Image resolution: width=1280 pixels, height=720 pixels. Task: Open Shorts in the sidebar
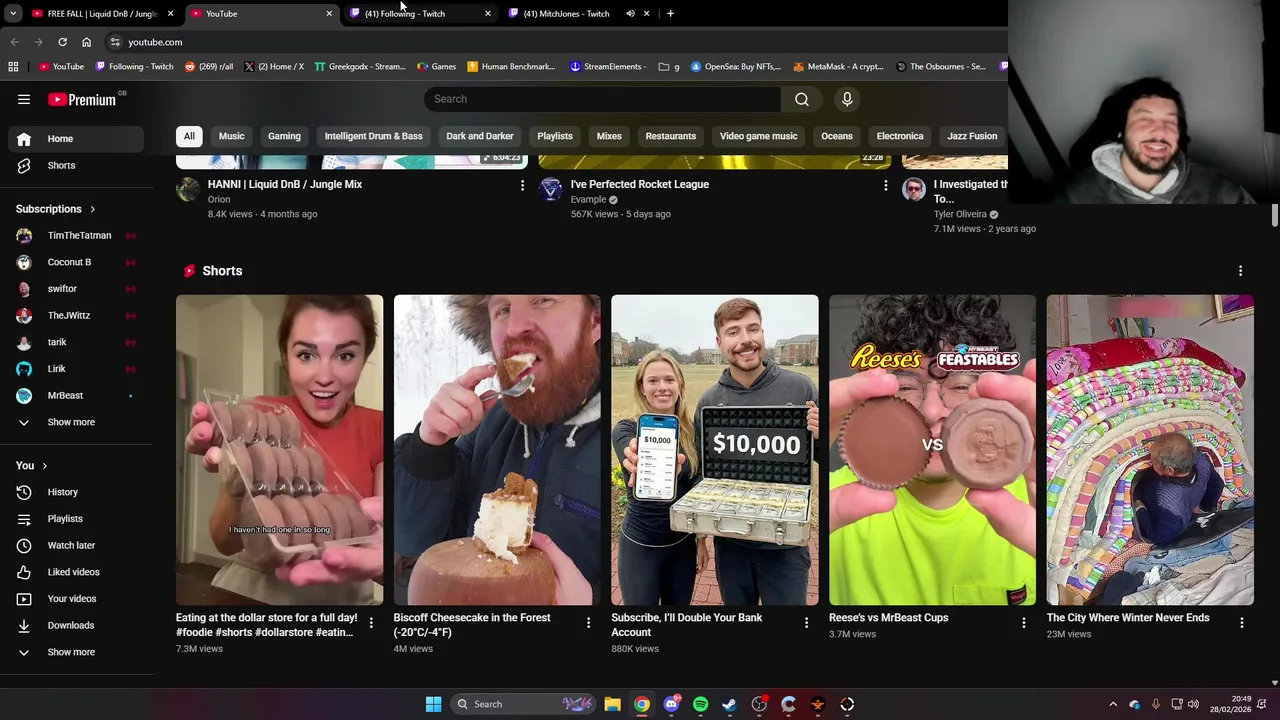click(76, 165)
